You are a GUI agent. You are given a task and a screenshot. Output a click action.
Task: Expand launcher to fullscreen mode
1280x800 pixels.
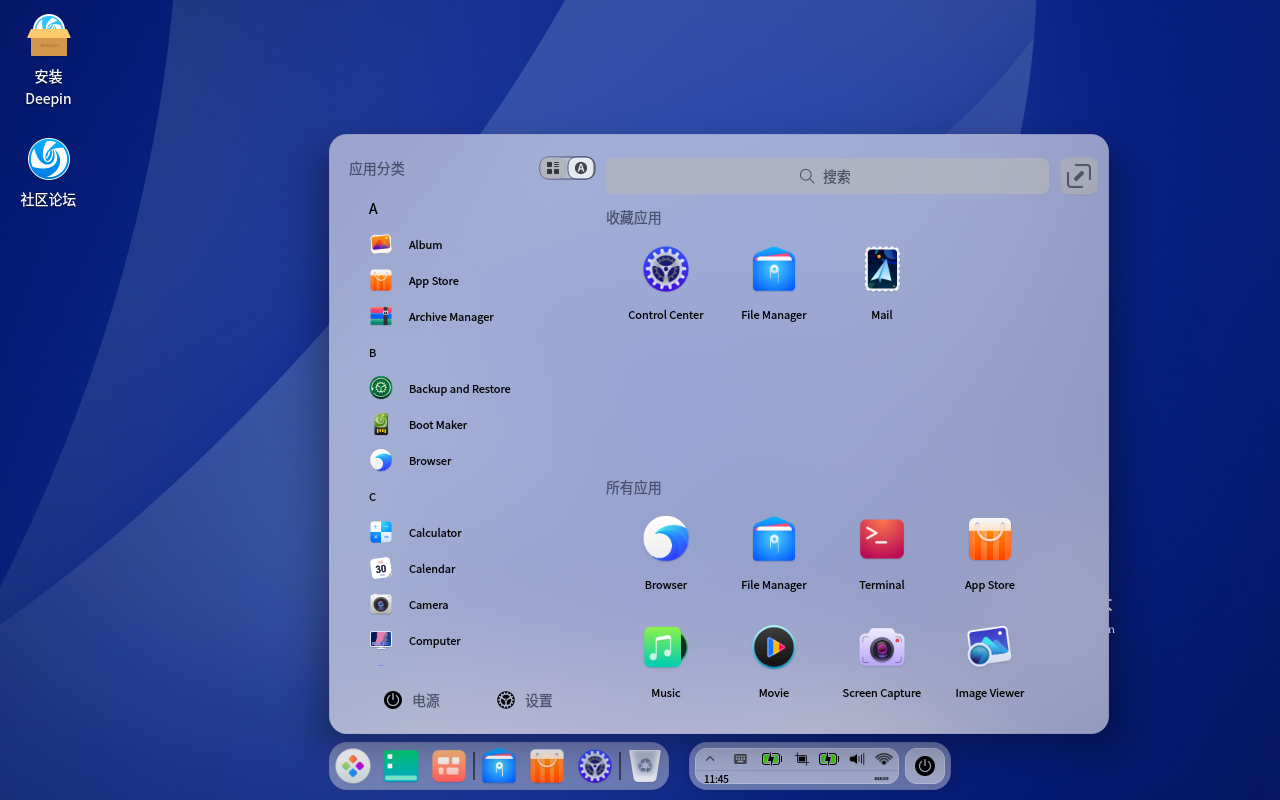coord(1078,175)
